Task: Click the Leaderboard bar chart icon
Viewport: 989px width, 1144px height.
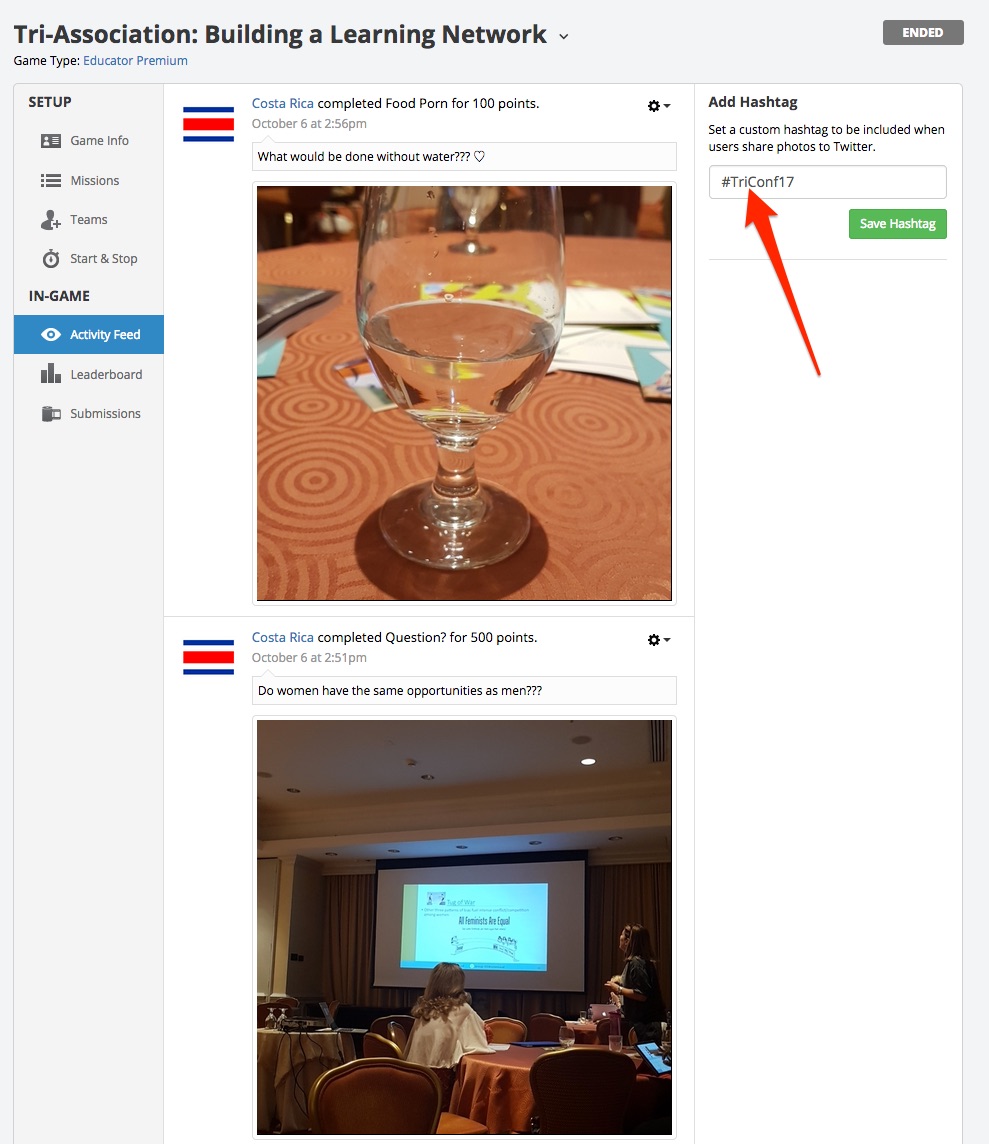Action: pos(51,374)
